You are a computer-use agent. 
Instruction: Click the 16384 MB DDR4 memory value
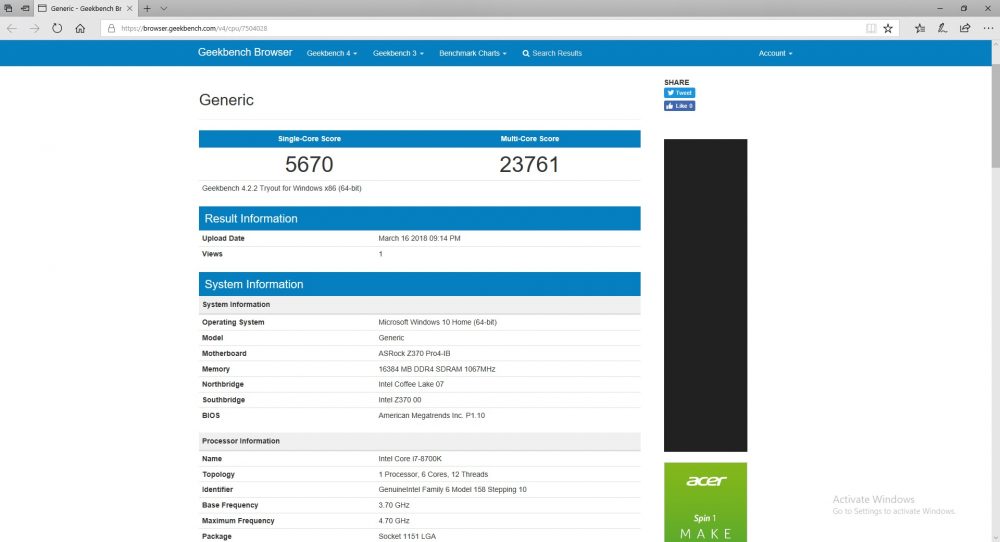436,369
